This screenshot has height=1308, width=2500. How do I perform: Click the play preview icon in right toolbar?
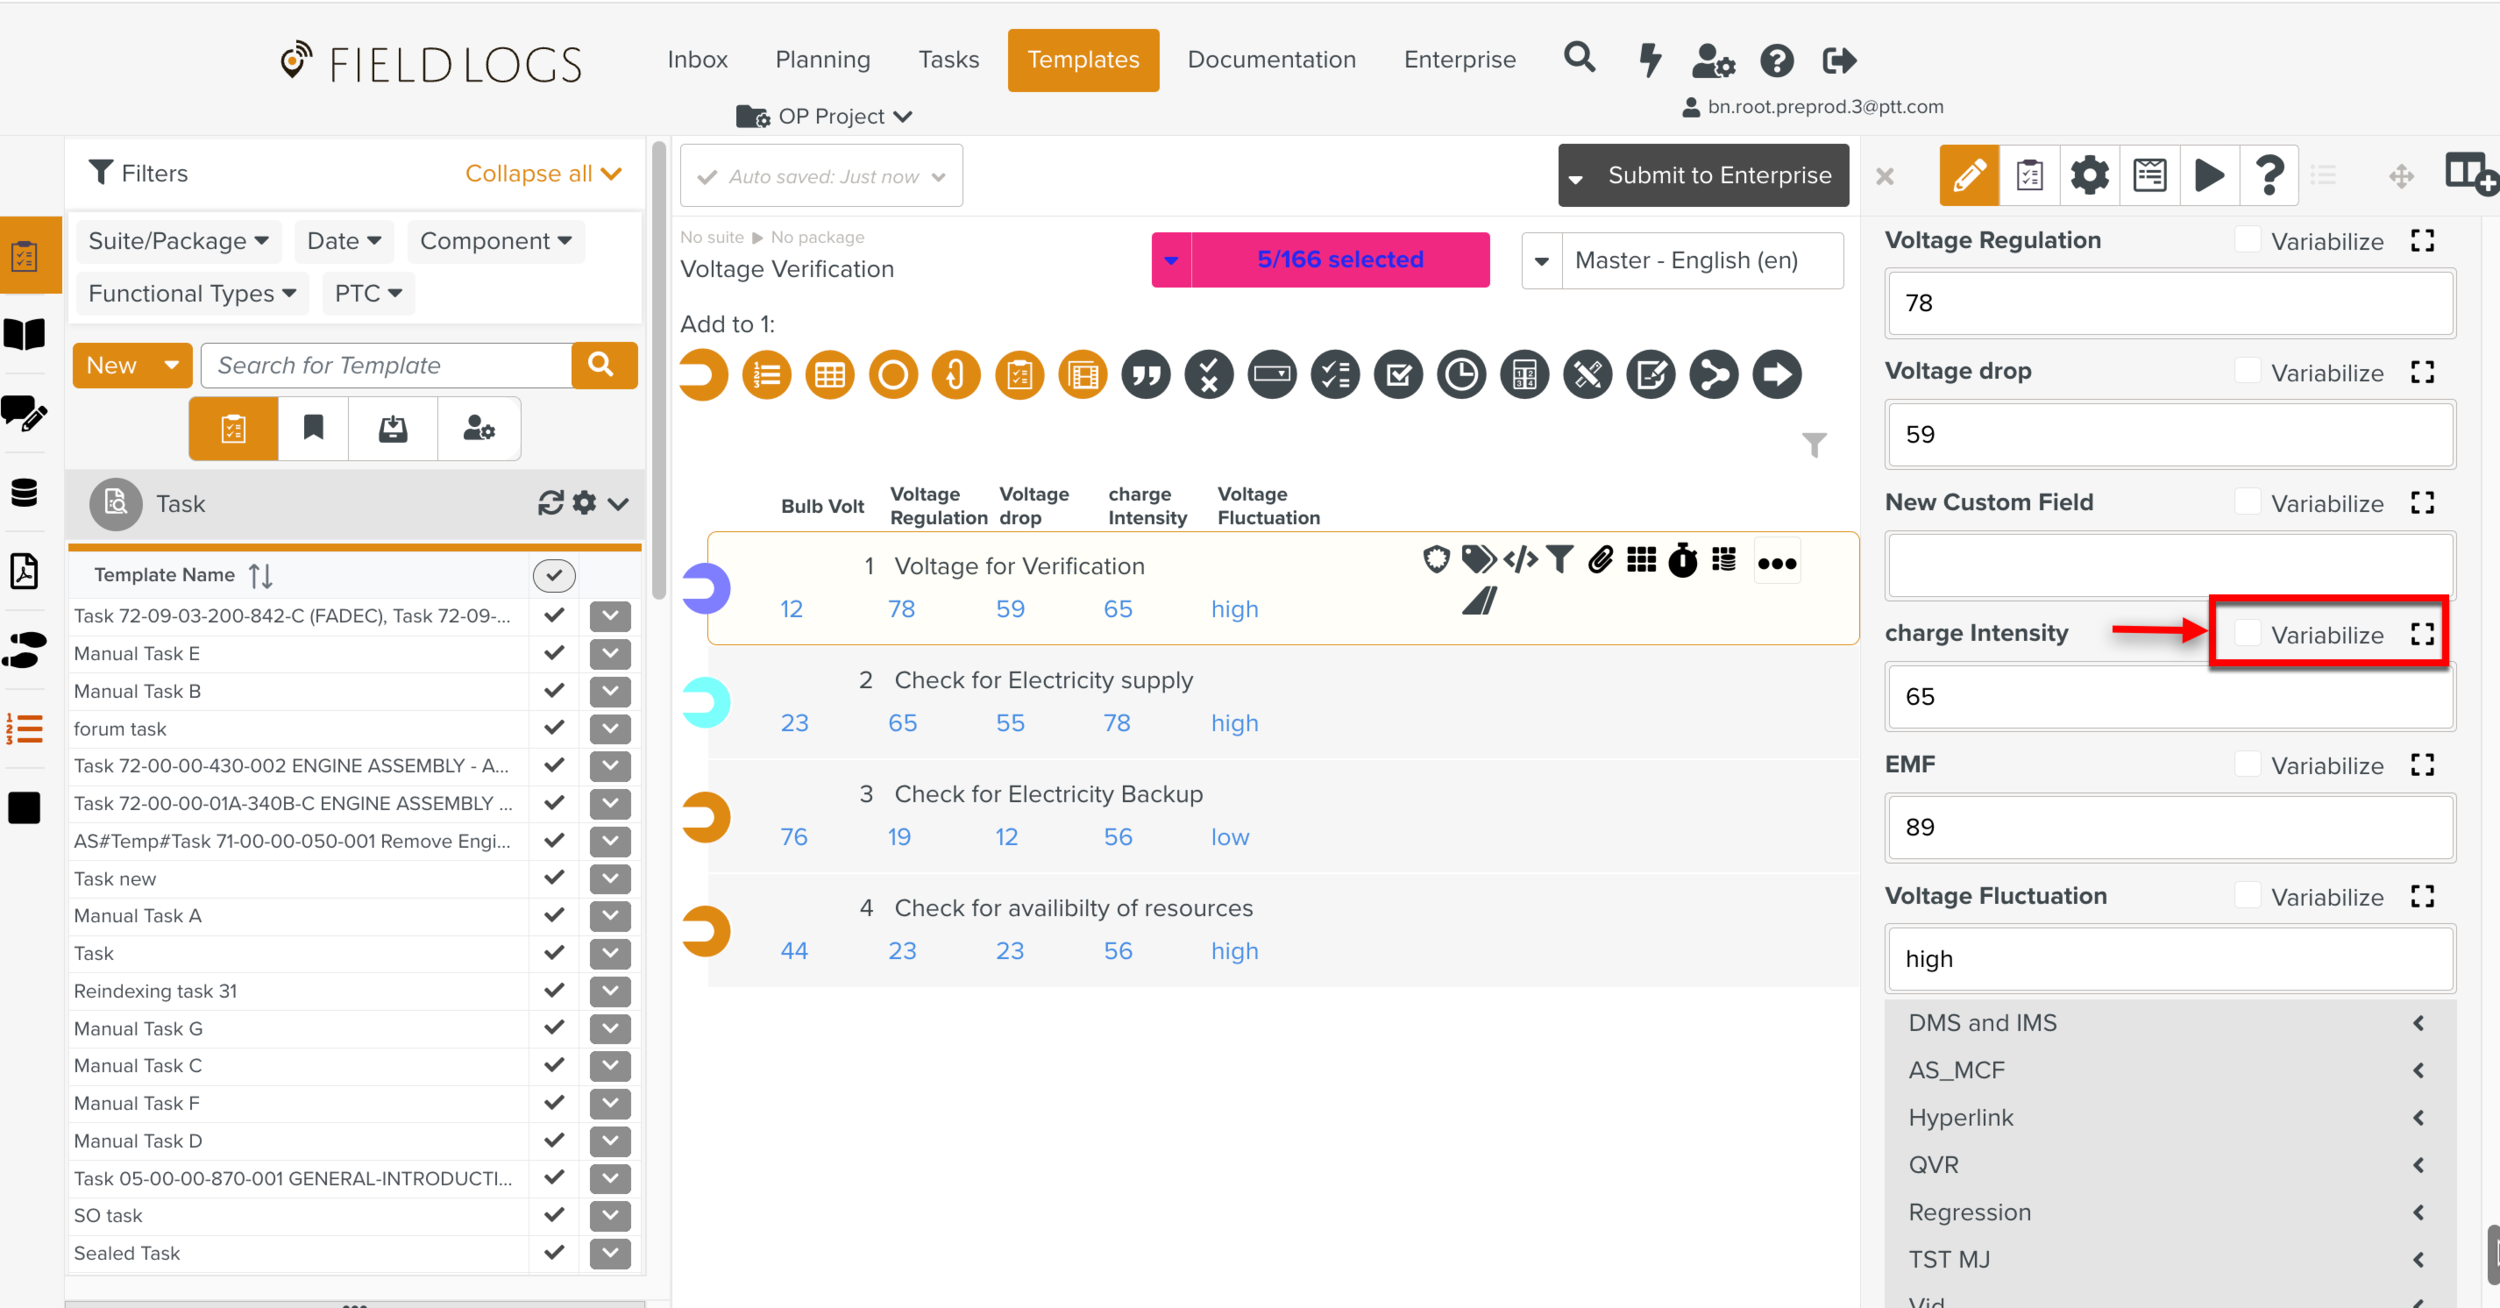point(2209,176)
